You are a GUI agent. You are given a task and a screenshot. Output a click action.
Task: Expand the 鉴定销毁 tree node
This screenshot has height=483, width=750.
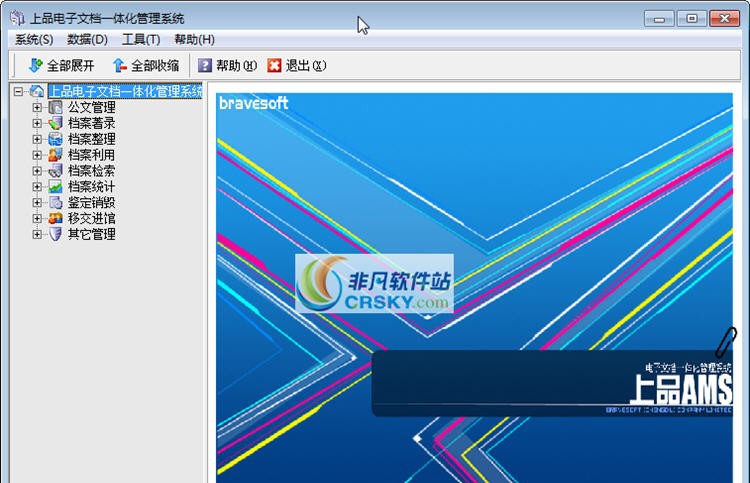pos(37,202)
